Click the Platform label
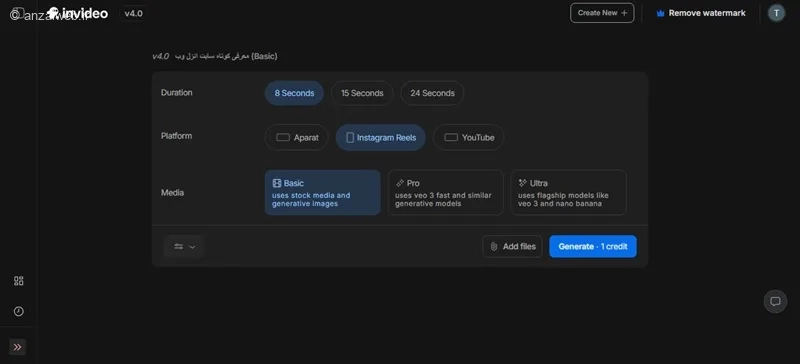Viewport: 800px width, 364px height. click(x=177, y=136)
